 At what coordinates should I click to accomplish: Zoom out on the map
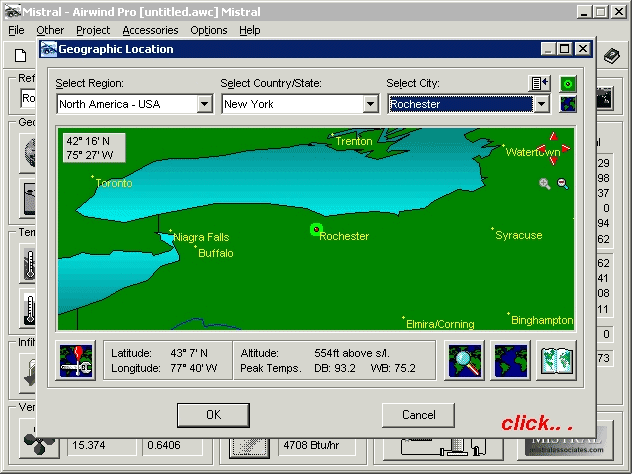pos(563,184)
